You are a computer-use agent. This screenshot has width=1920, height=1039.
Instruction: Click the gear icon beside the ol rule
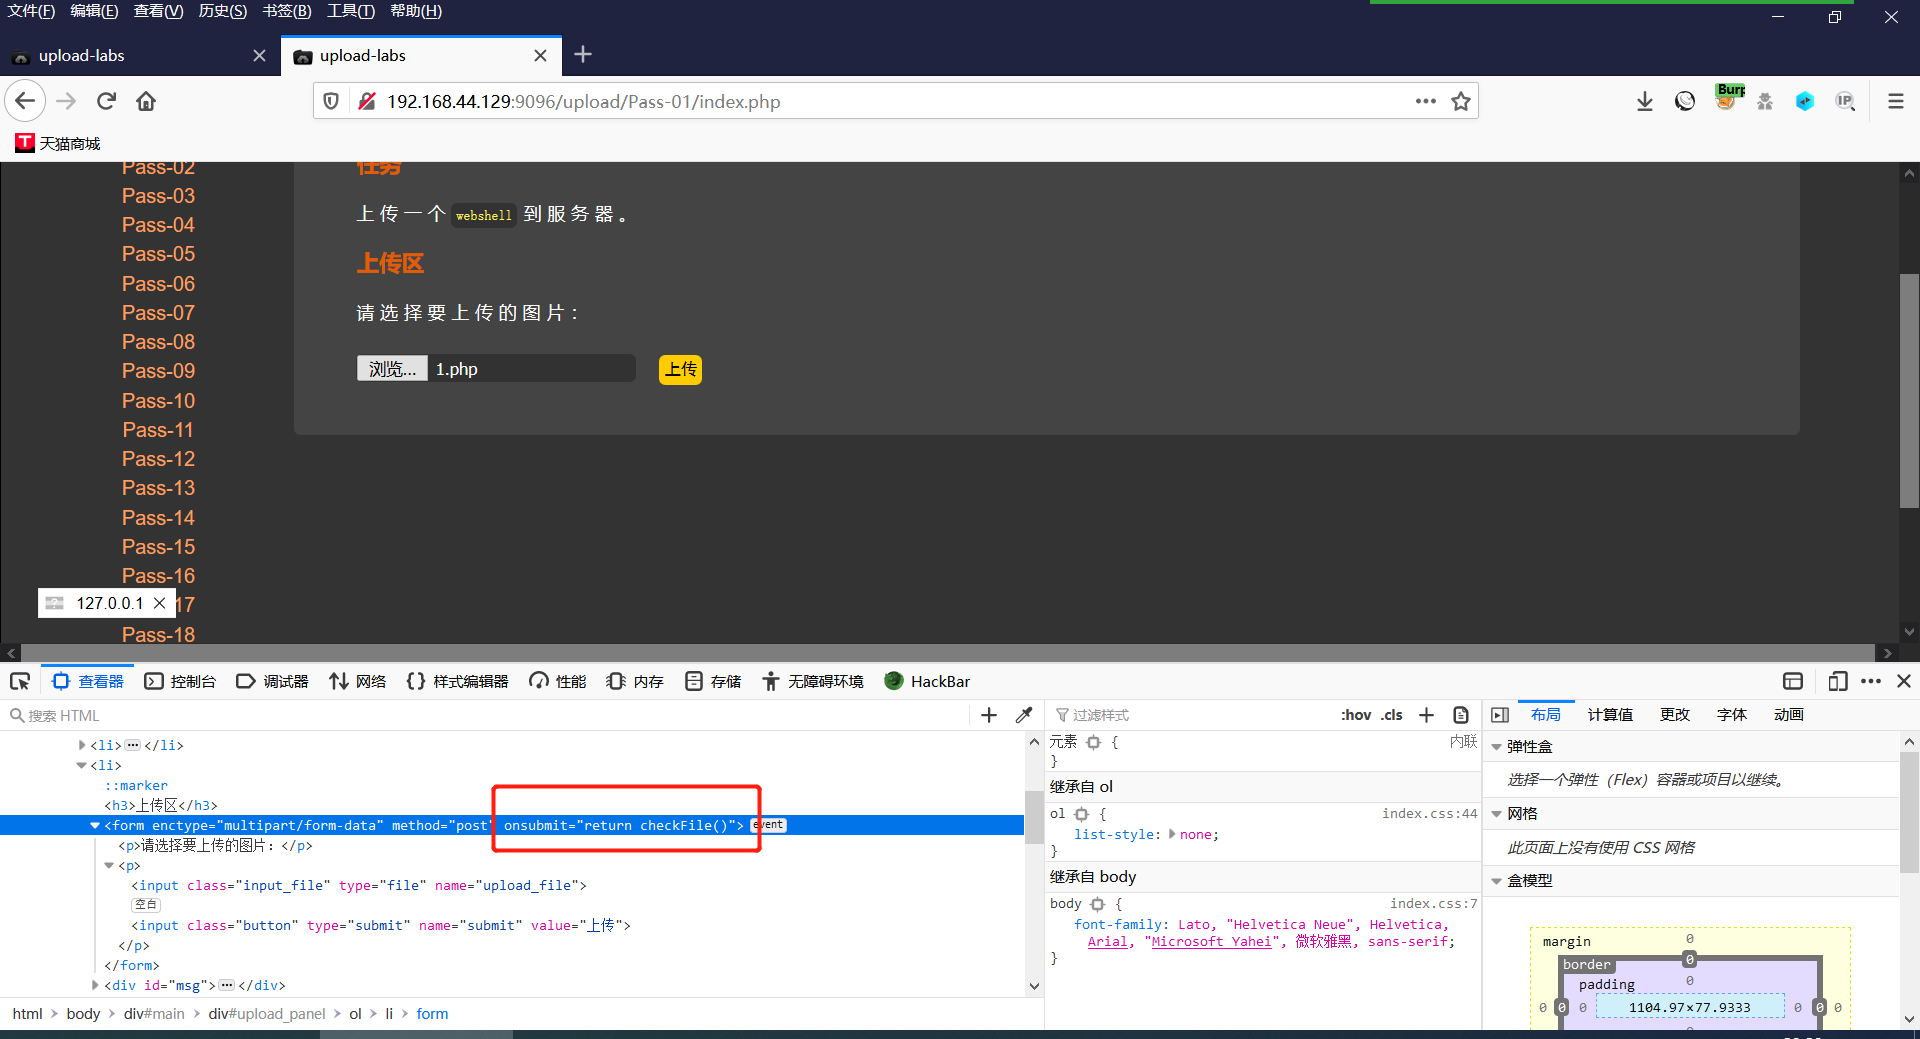pyautogui.click(x=1081, y=814)
